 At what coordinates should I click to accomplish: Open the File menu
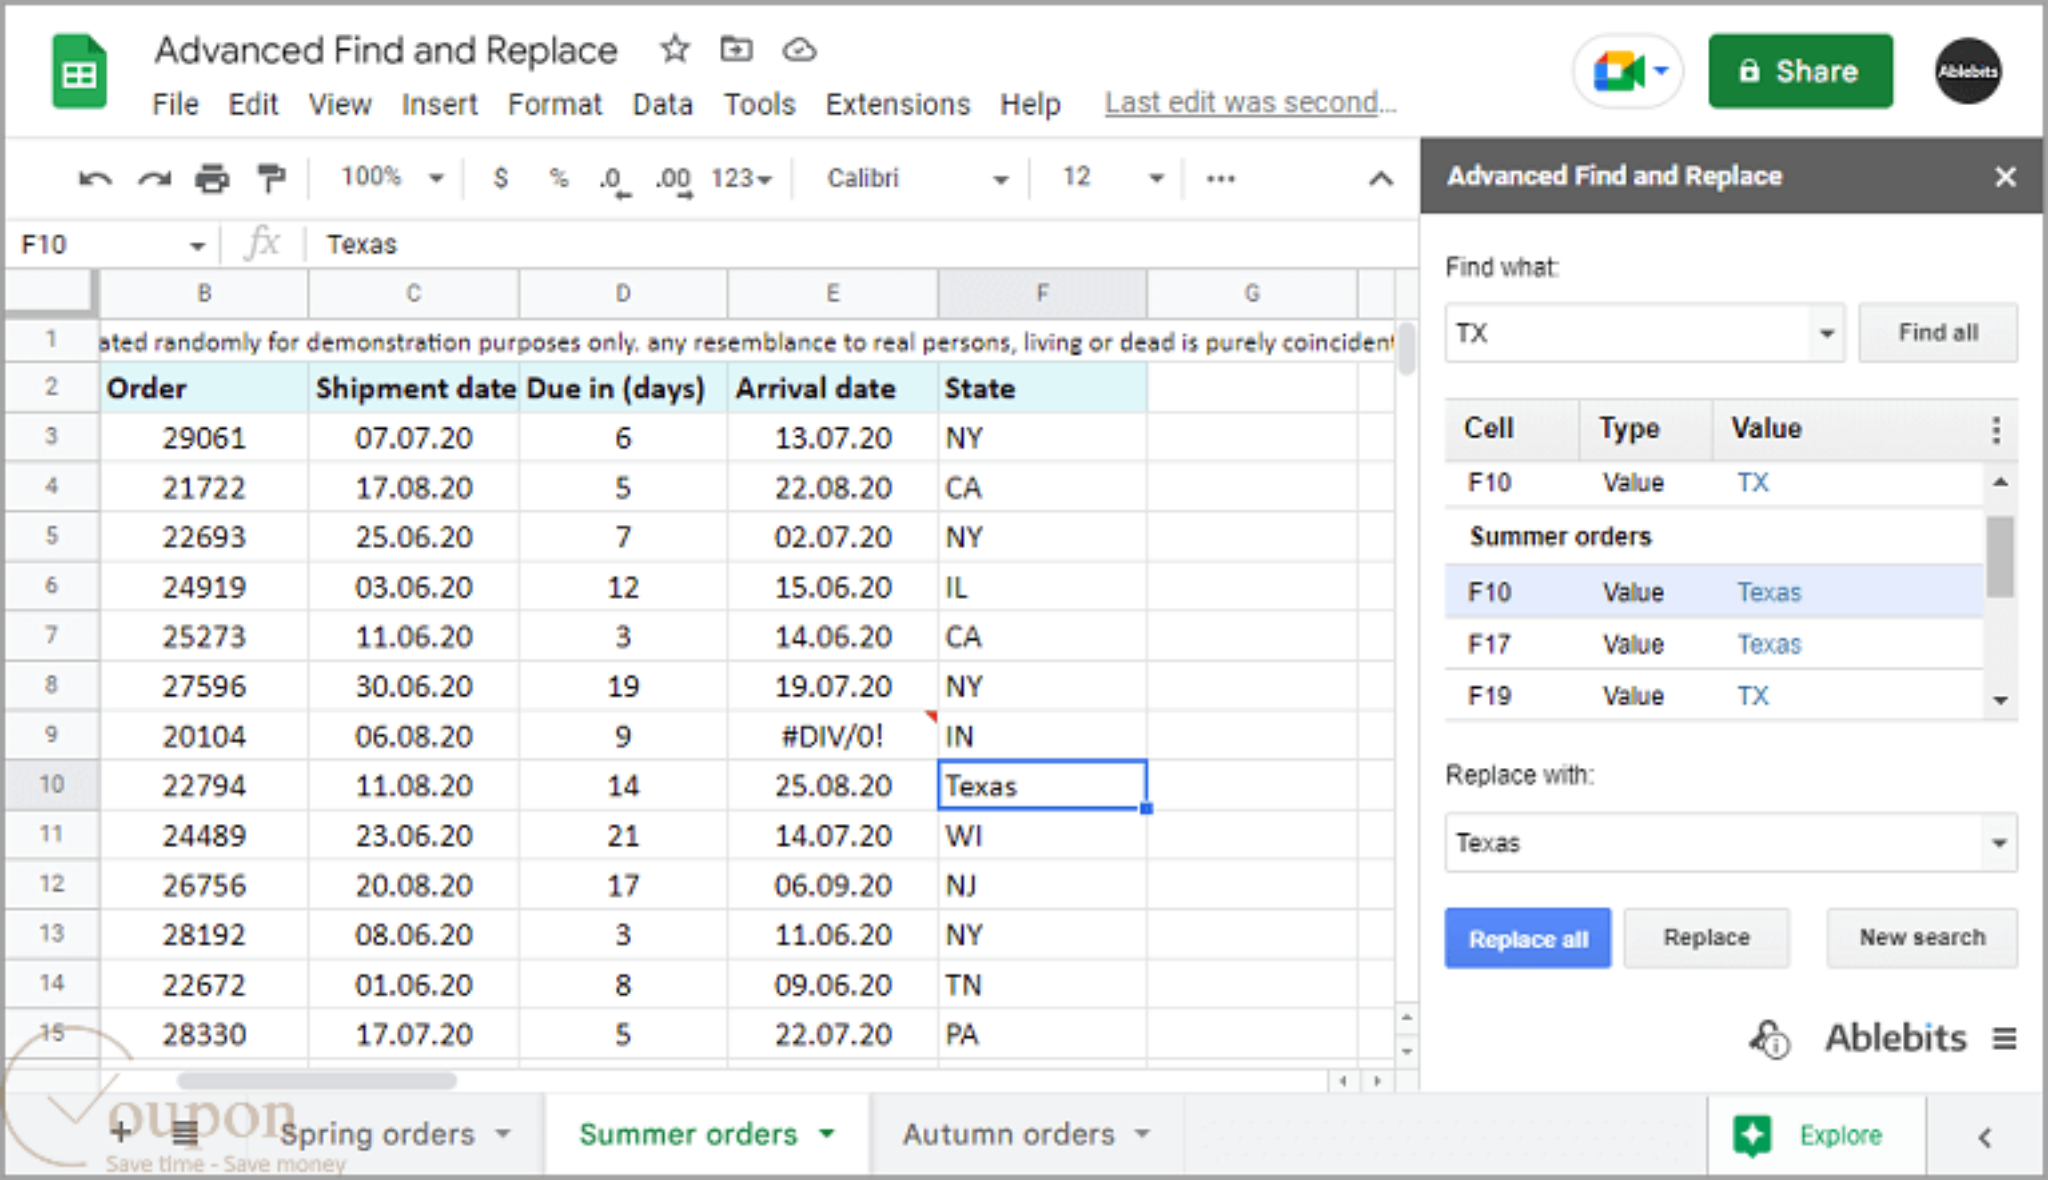point(175,104)
